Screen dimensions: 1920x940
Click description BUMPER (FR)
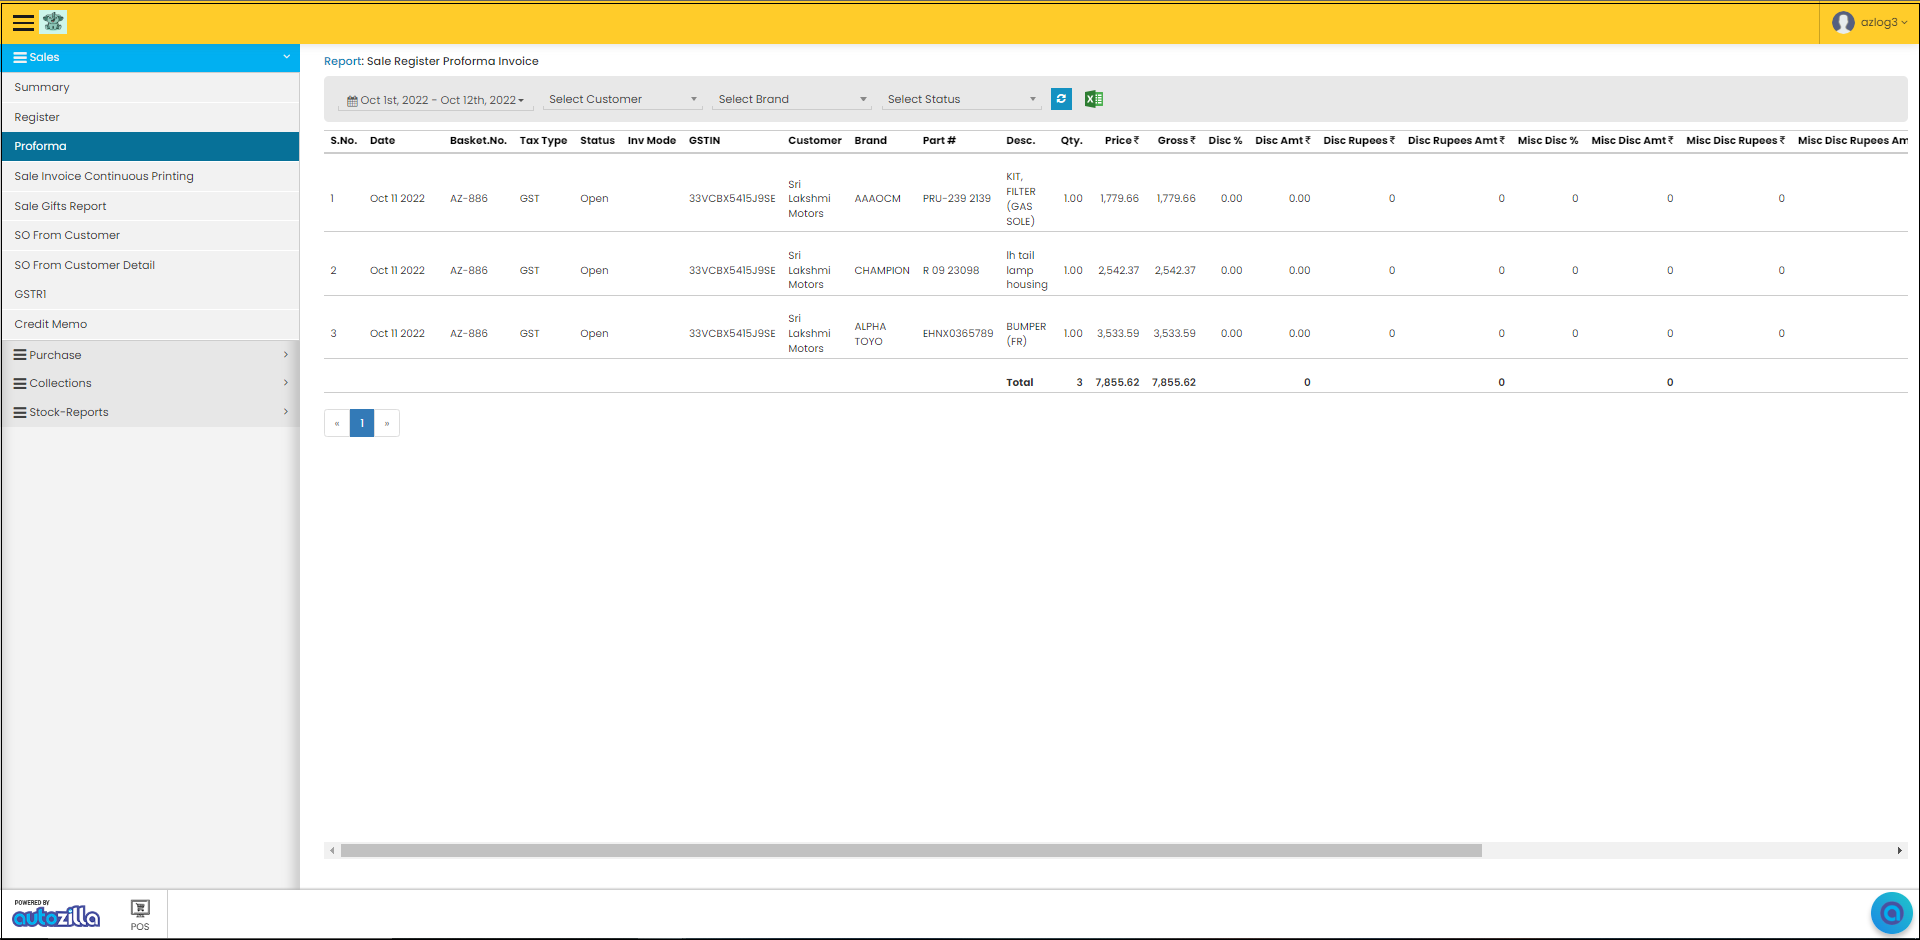pyautogui.click(x=1026, y=334)
